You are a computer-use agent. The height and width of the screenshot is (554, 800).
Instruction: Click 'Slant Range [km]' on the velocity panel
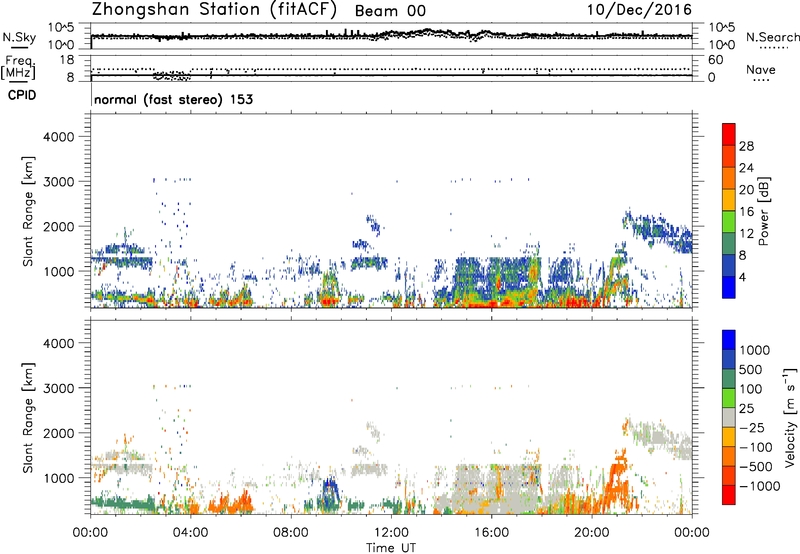[28, 418]
